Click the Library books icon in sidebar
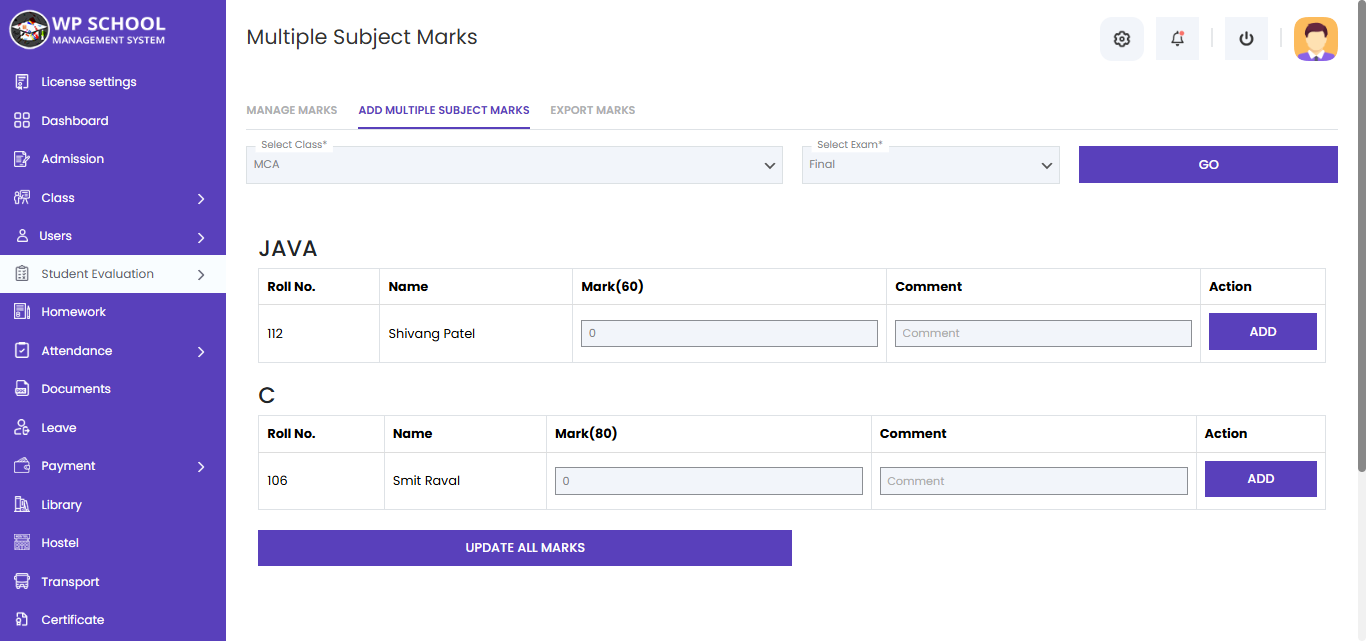This screenshot has width=1366, height=641. coord(22,505)
